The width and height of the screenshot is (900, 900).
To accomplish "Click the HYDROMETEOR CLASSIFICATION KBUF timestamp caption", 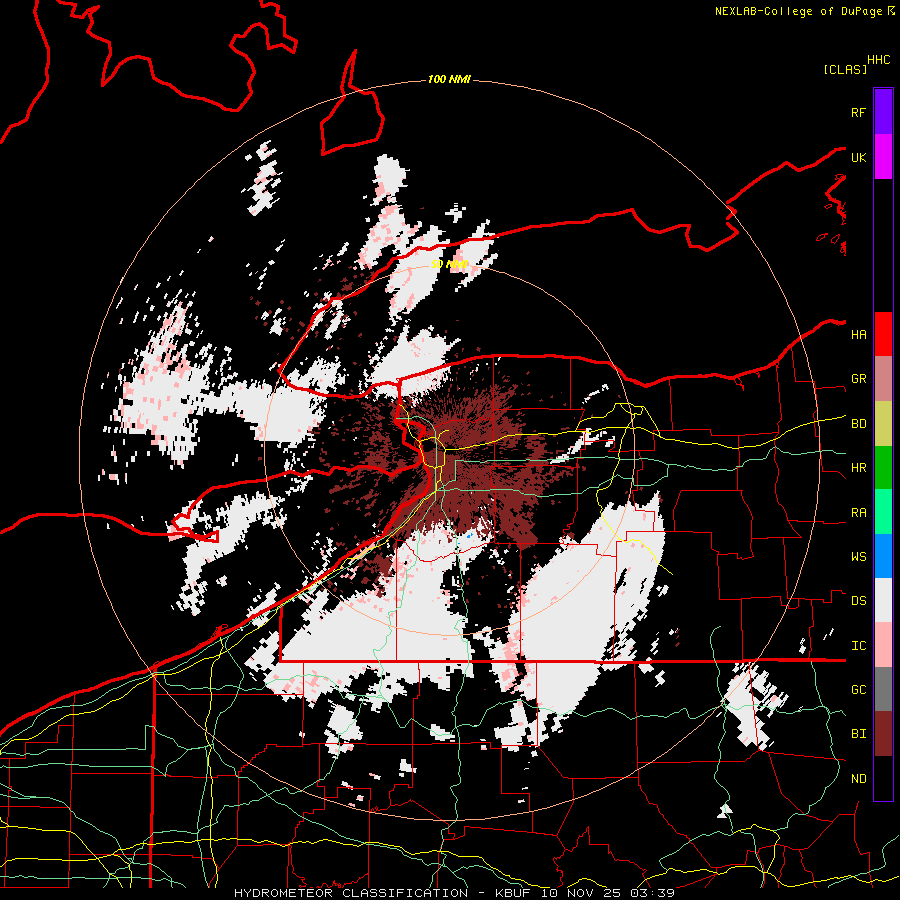I will tap(454, 893).
